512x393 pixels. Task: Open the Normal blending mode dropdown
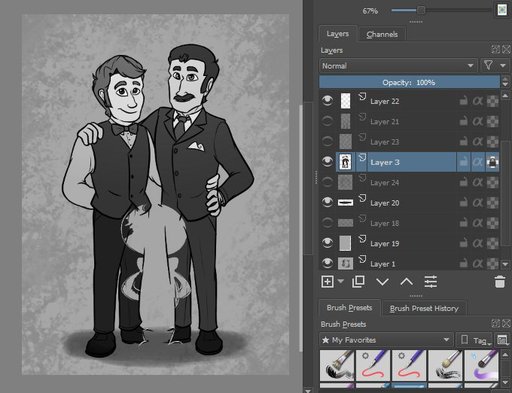pyautogui.click(x=398, y=66)
